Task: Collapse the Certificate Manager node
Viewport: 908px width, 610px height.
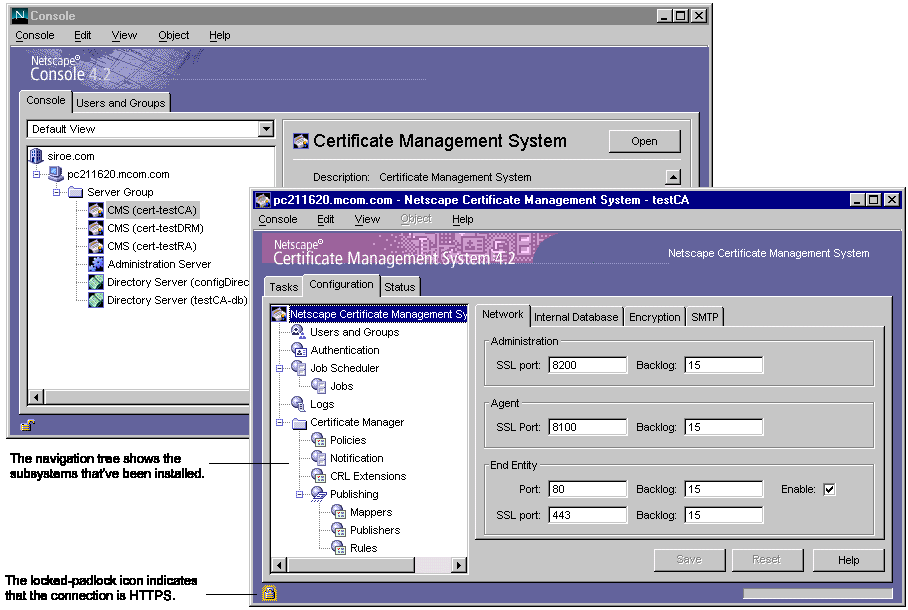Action: (x=280, y=423)
